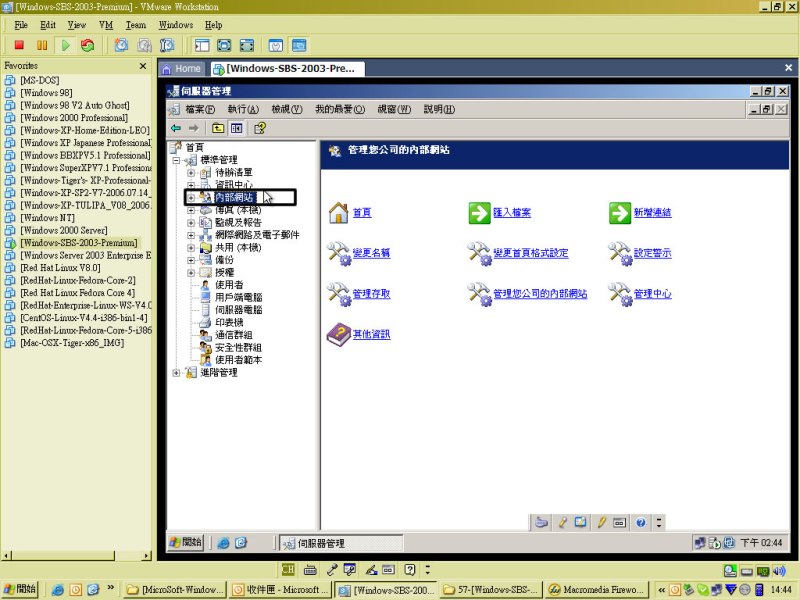Click the guest 開始 Start button
Screen dimensions: 800x600
(x=186, y=542)
